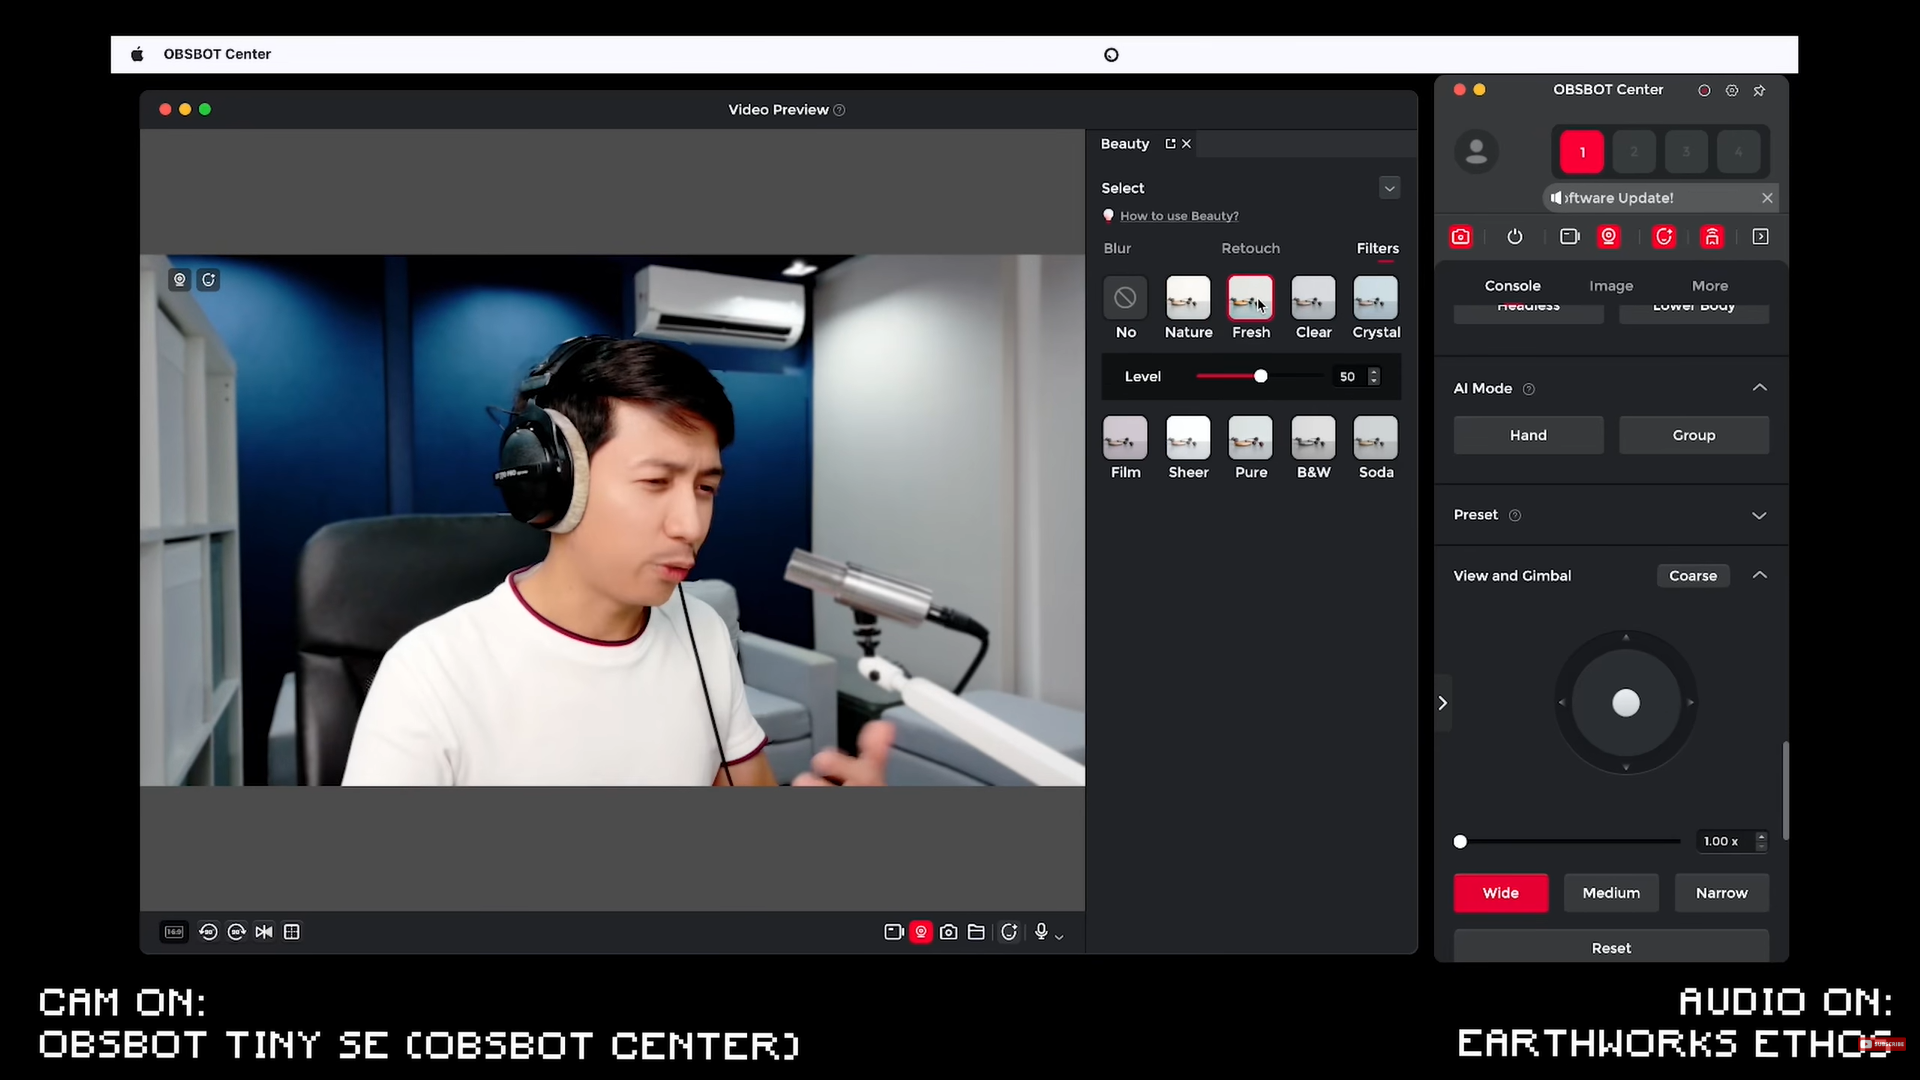Click the microphone icon in preview toolbar
This screenshot has height=1080, width=1920.
tap(1041, 932)
